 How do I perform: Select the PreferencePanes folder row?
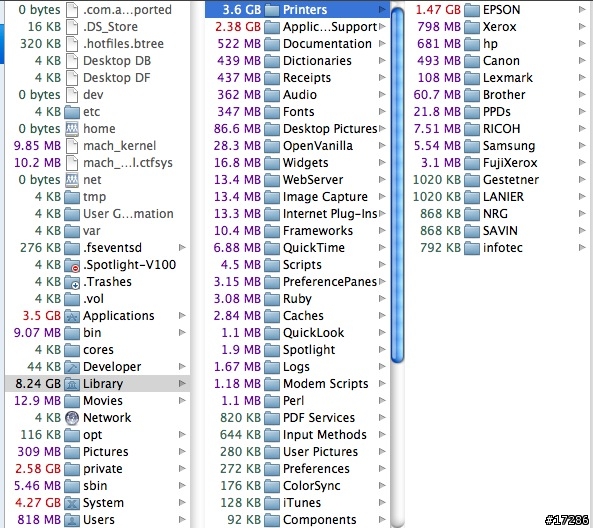tap(298, 282)
